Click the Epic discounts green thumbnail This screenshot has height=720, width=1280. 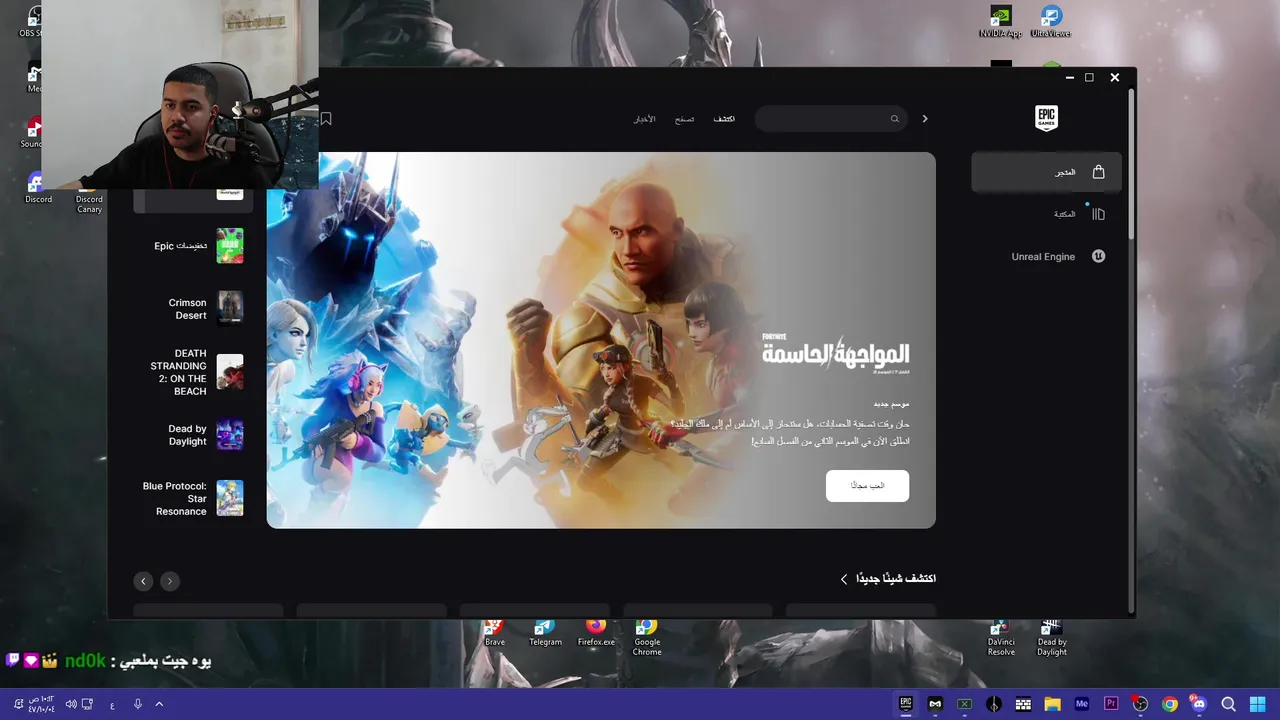pyautogui.click(x=230, y=246)
